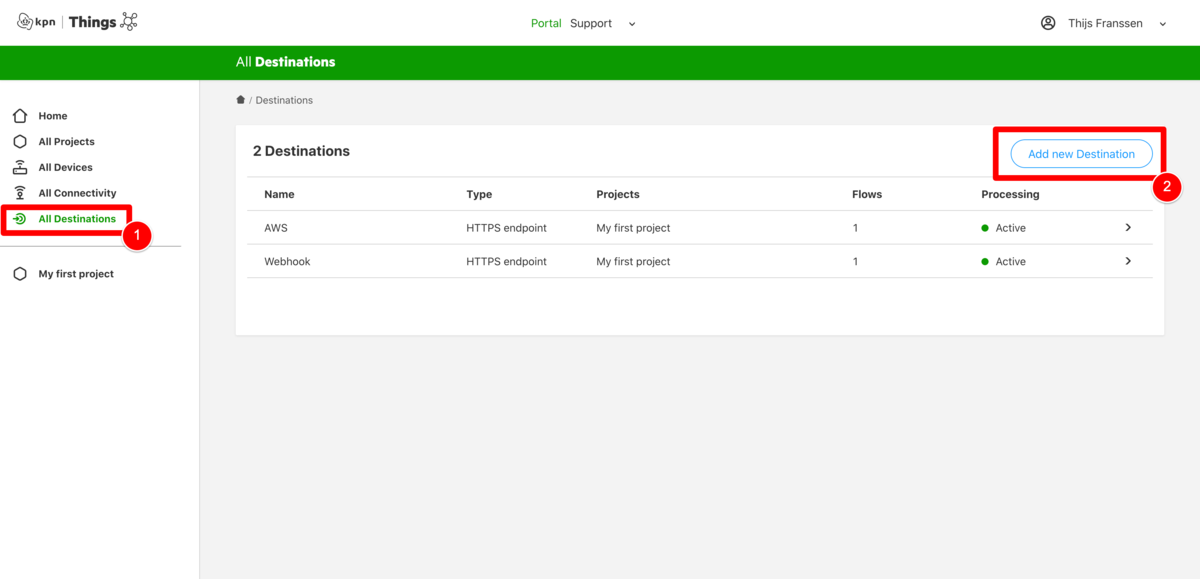Sort by the Name column header

tap(279, 194)
